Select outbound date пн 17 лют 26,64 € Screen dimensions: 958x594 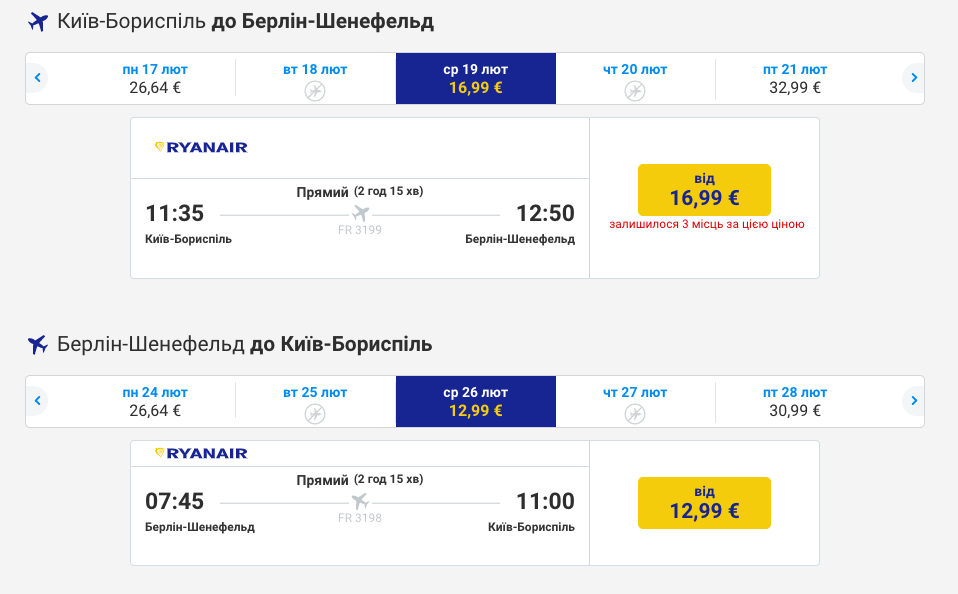pos(155,78)
